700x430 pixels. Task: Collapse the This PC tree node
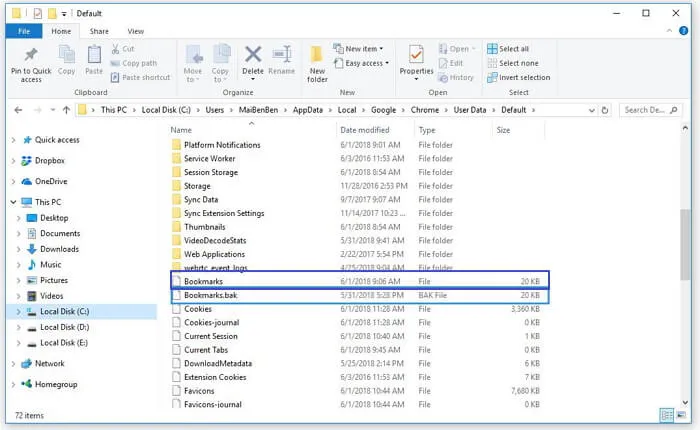[13, 202]
